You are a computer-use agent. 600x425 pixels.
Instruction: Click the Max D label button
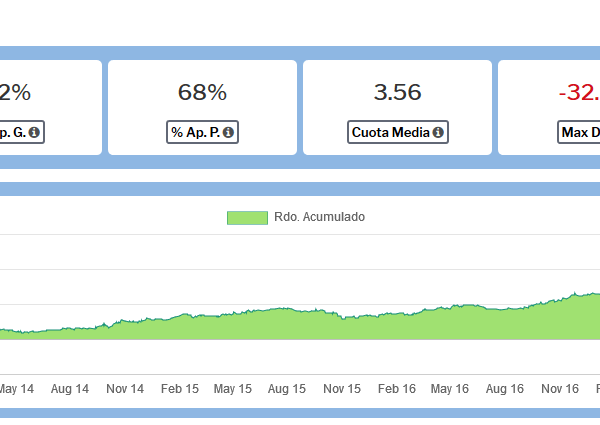pyautogui.click(x=579, y=132)
